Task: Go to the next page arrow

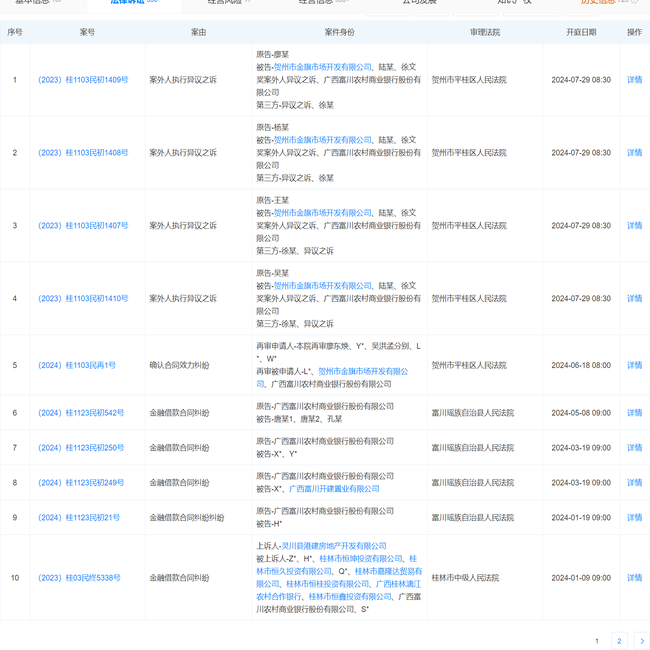Action: point(641,641)
